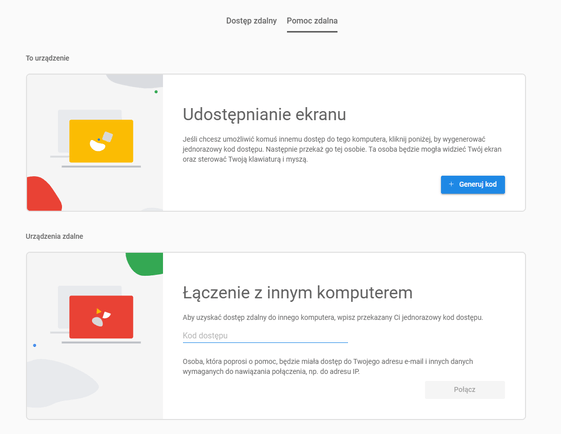Click the Łączenie z innym komputerem heading

[x=297, y=292]
